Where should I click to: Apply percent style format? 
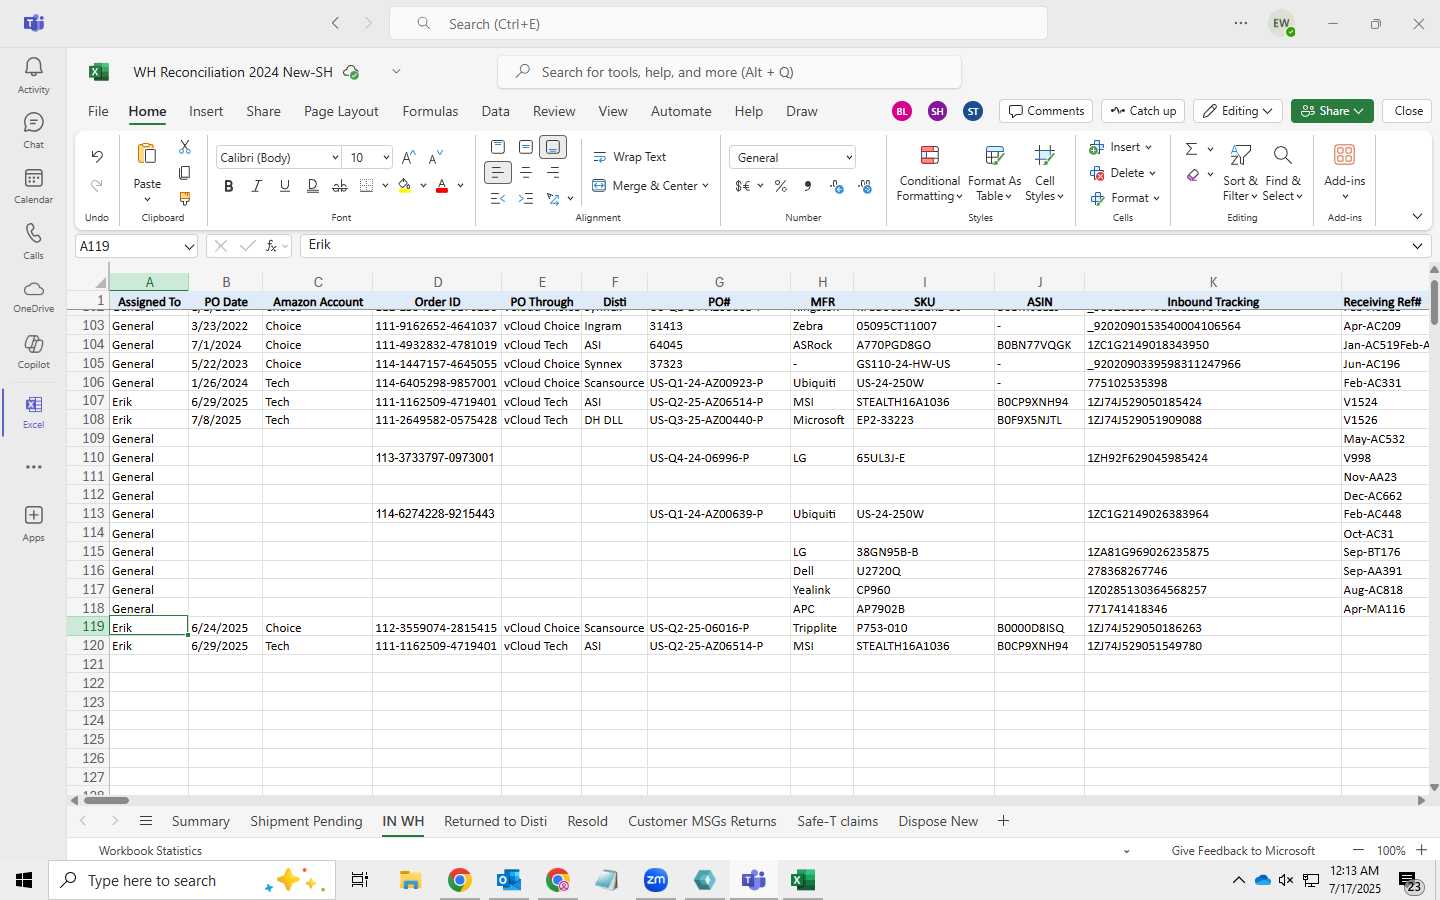point(781,186)
